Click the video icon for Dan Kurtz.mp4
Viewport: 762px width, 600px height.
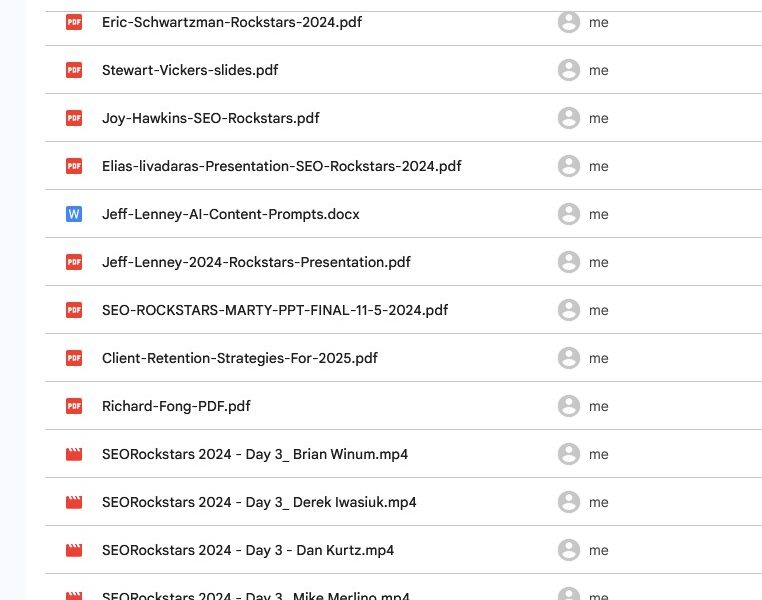tap(74, 550)
